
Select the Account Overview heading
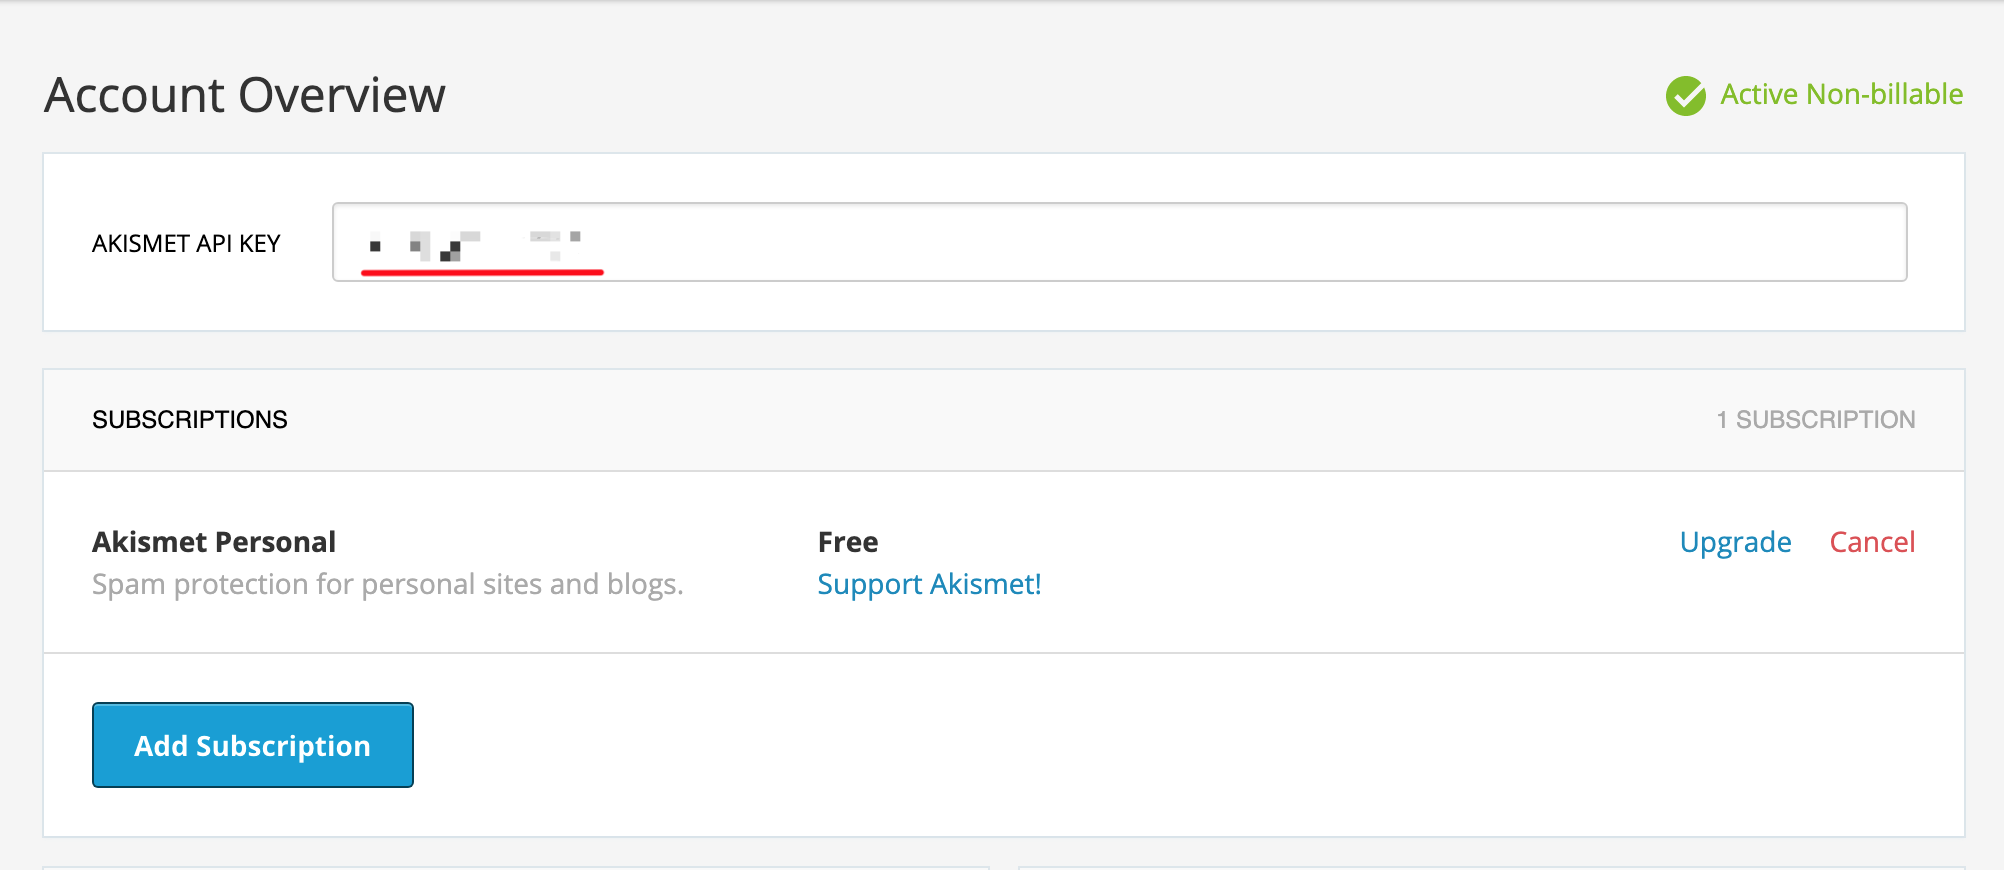click(245, 96)
